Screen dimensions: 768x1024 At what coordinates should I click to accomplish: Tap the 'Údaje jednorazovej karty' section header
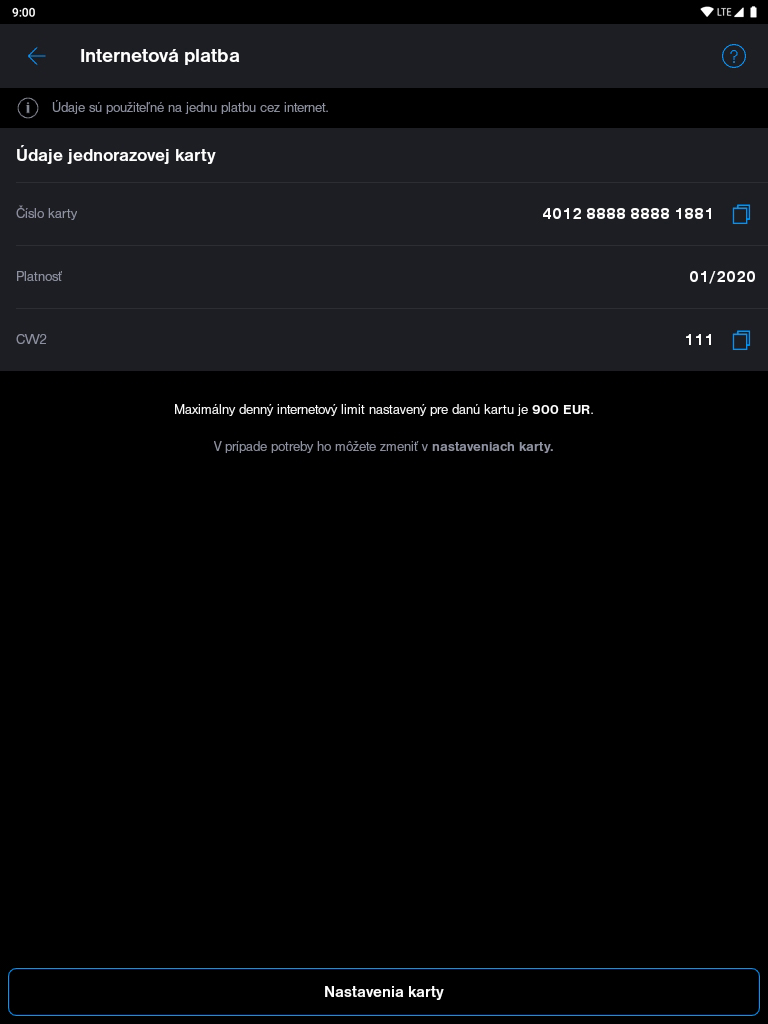pos(116,156)
